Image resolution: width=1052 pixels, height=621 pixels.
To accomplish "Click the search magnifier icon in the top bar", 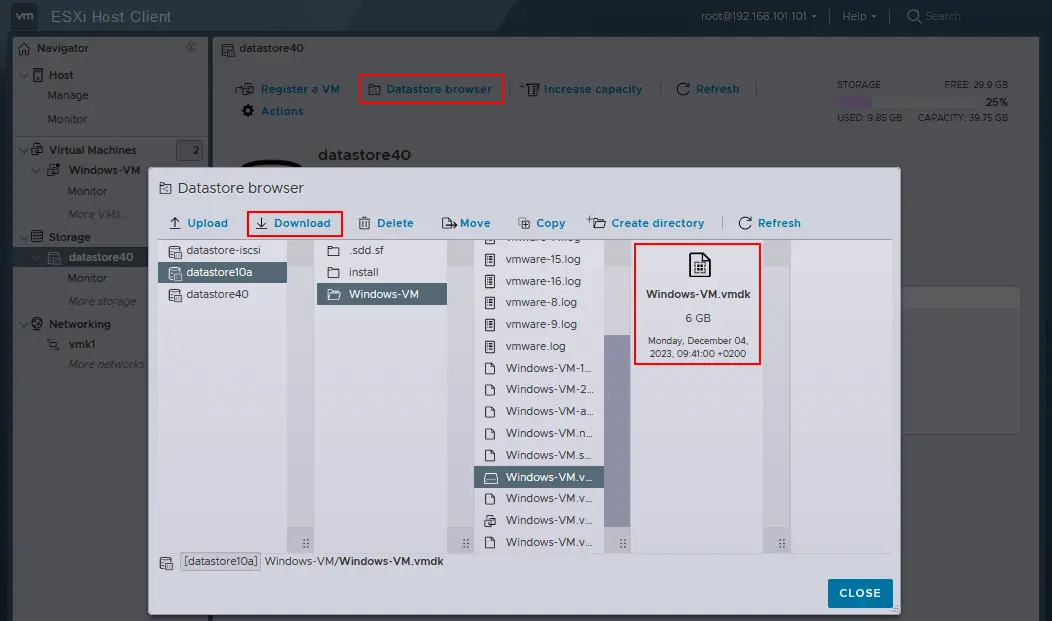I will click(914, 16).
